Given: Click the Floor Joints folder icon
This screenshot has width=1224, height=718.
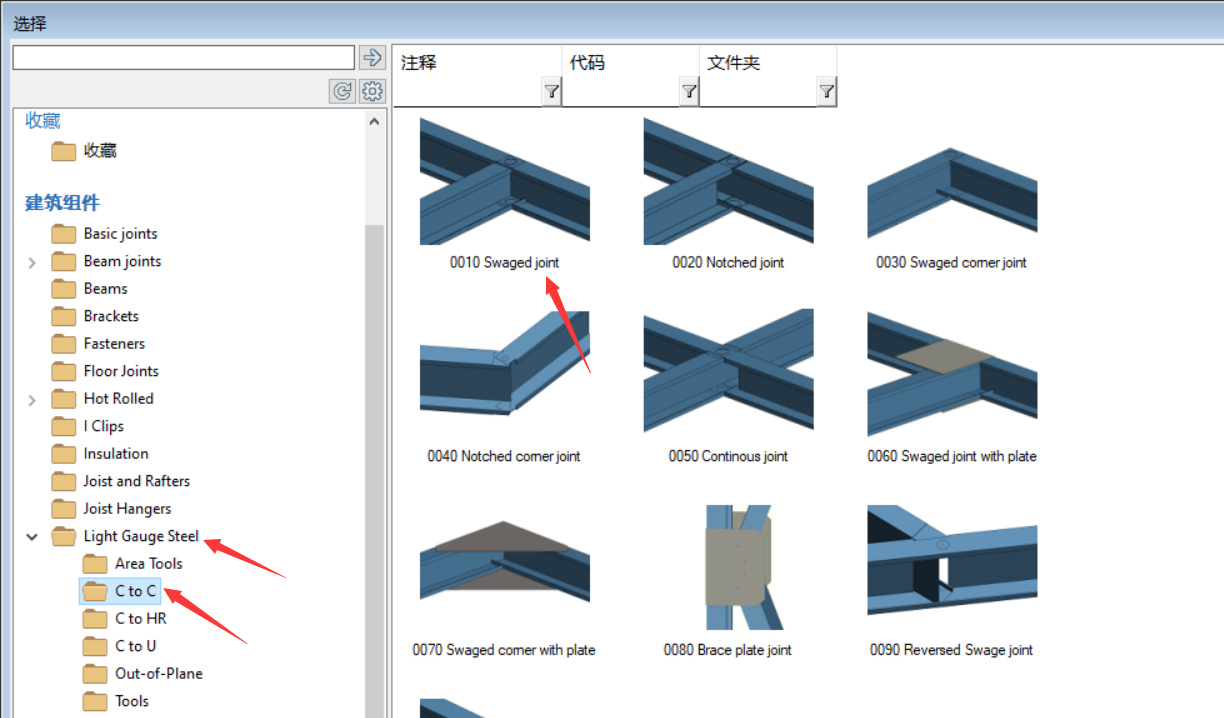Looking at the screenshot, I should [64, 371].
